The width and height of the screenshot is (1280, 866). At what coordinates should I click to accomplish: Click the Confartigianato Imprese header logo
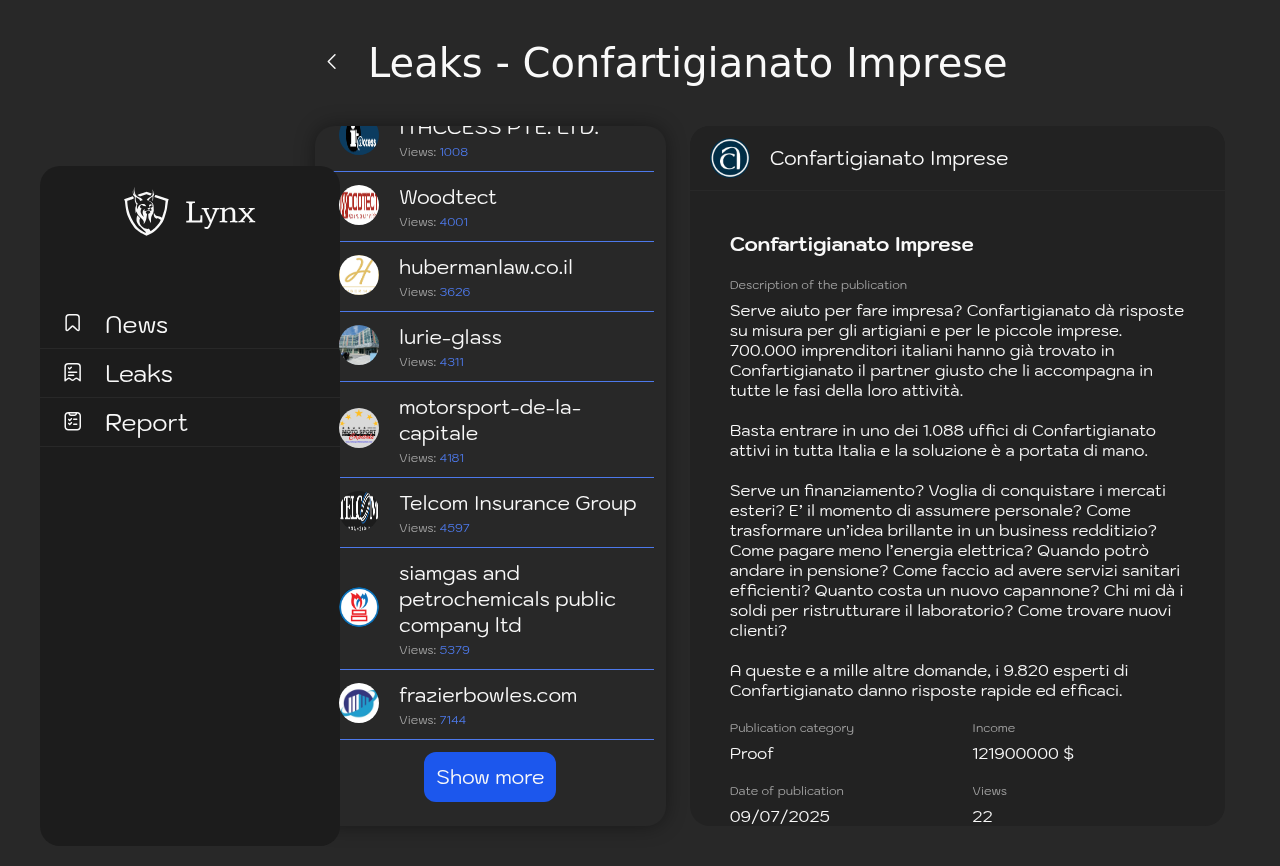click(x=730, y=158)
